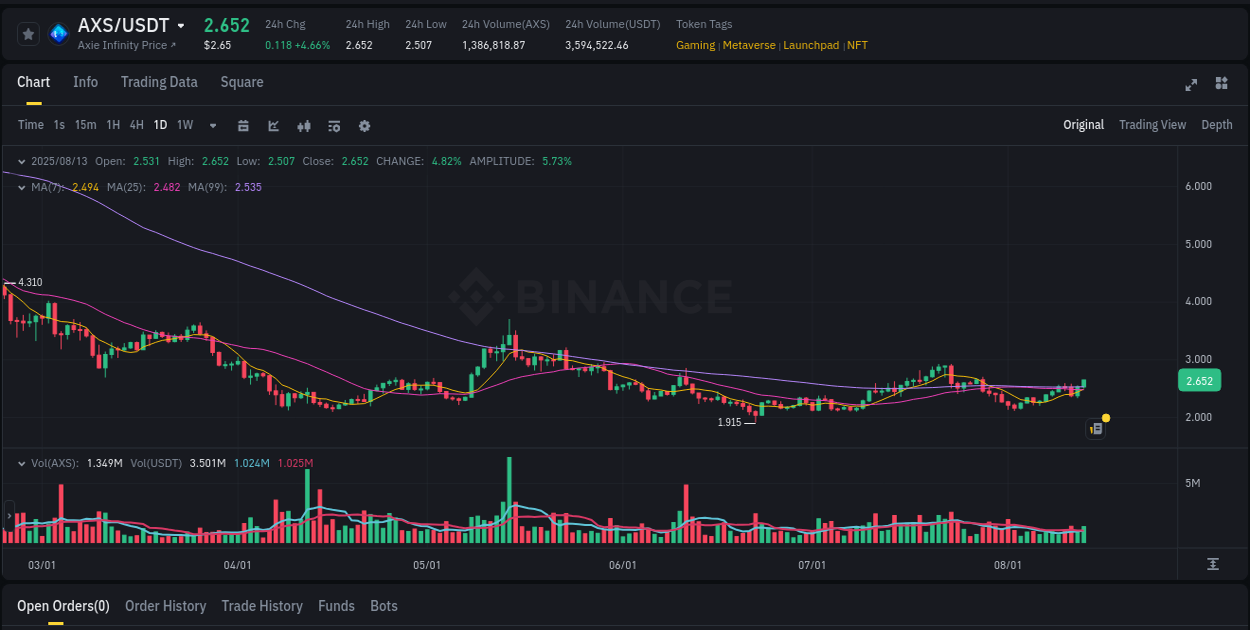Image resolution: width=1250 pixels, height=630 pixels.
Task: Expand the interval options dropdown arrow
Action: 212,126
